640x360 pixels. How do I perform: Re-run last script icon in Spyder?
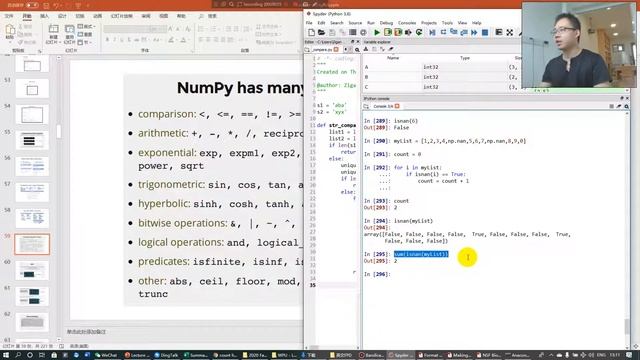pos(419,32)
